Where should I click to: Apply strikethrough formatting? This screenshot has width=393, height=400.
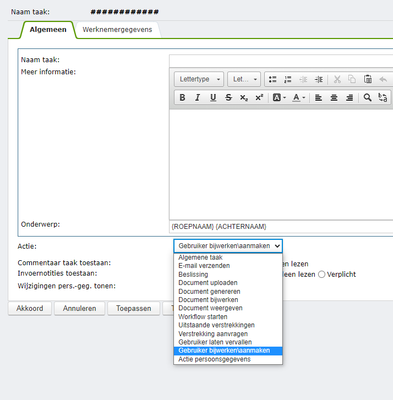click(x=228, y=98)
